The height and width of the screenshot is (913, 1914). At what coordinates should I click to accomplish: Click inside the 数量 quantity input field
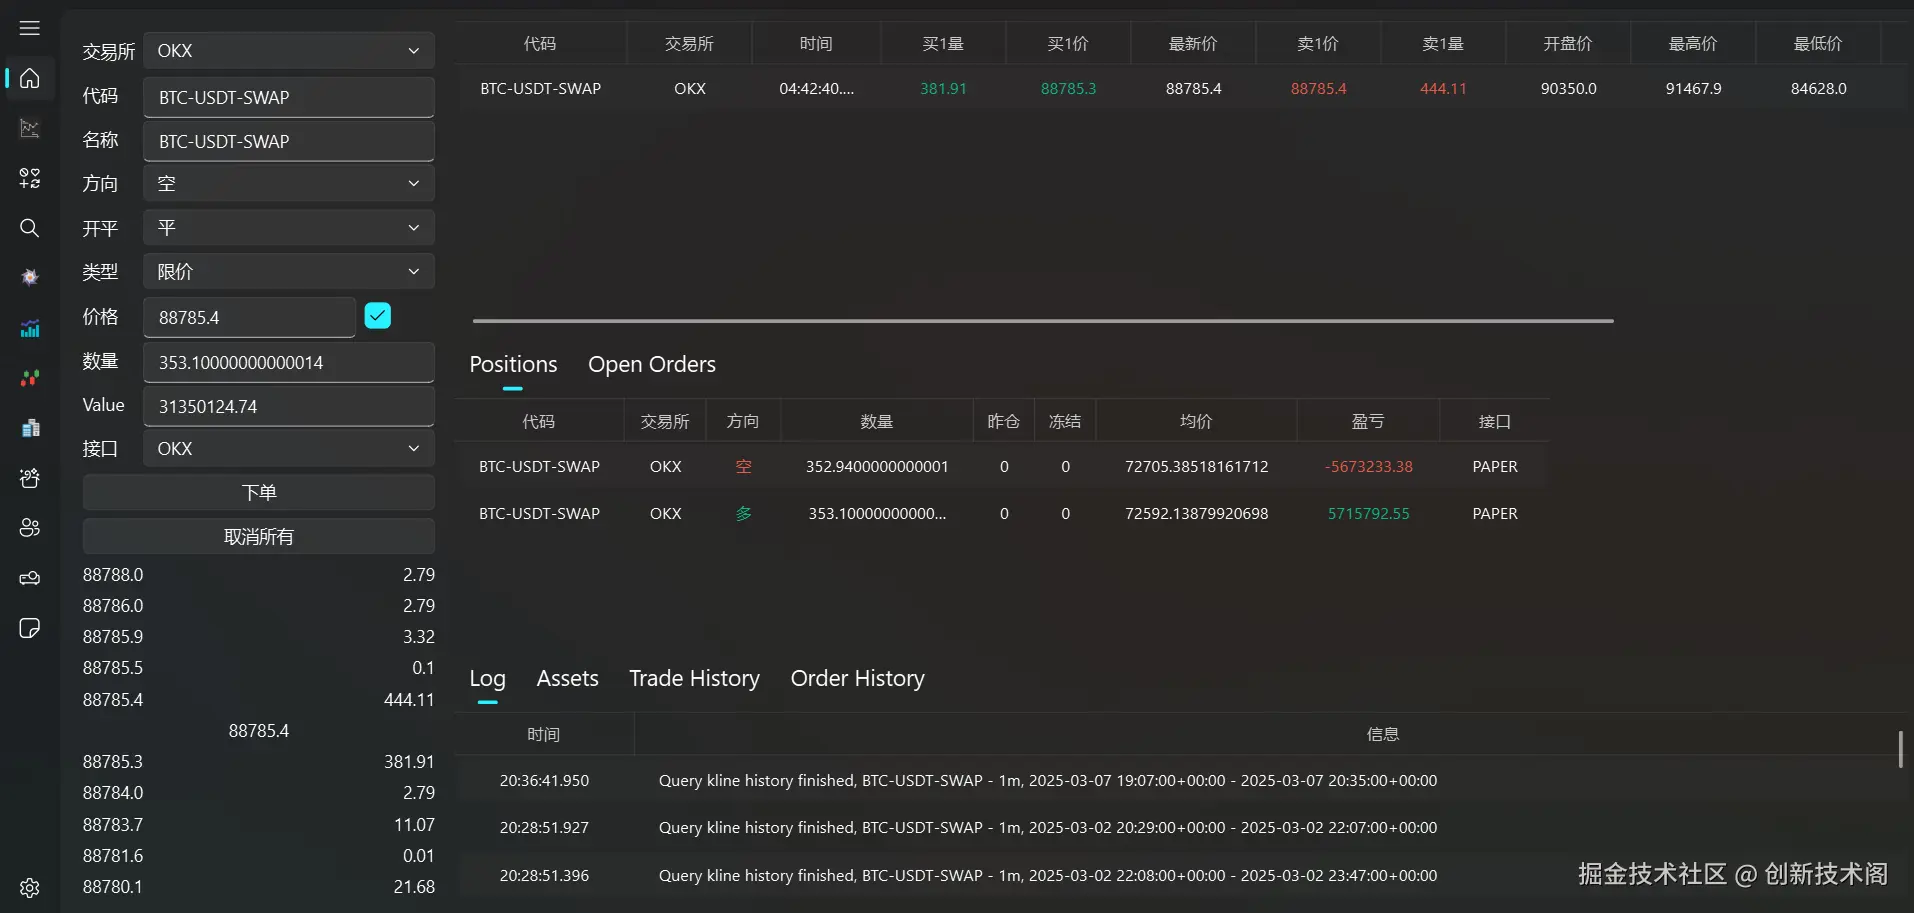[288, 362]
